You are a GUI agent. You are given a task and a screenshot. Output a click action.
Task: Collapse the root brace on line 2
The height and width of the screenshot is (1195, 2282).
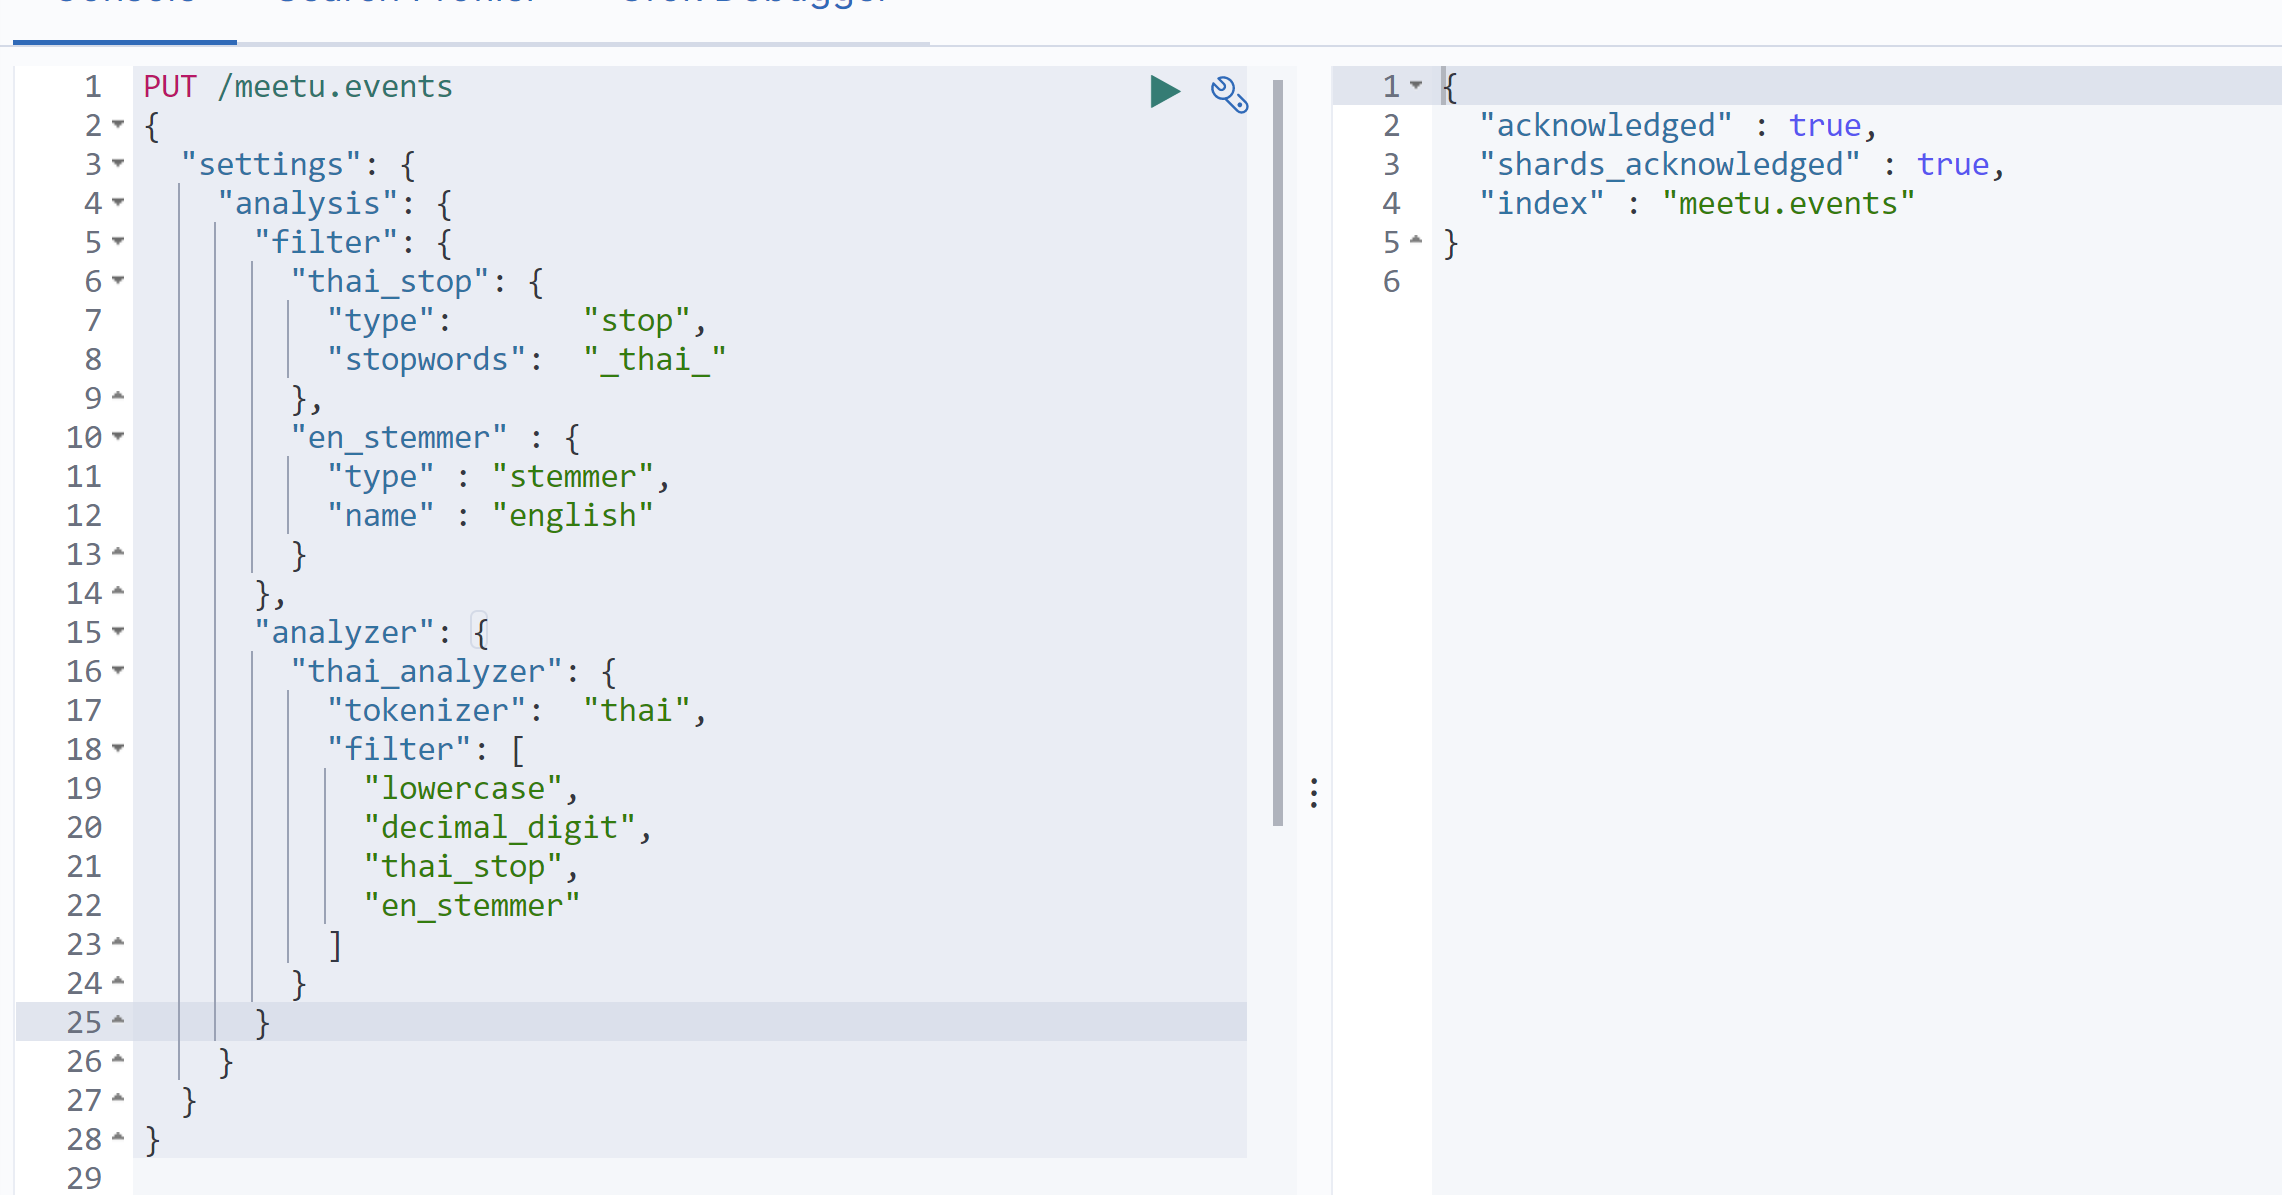pos(118,124)
